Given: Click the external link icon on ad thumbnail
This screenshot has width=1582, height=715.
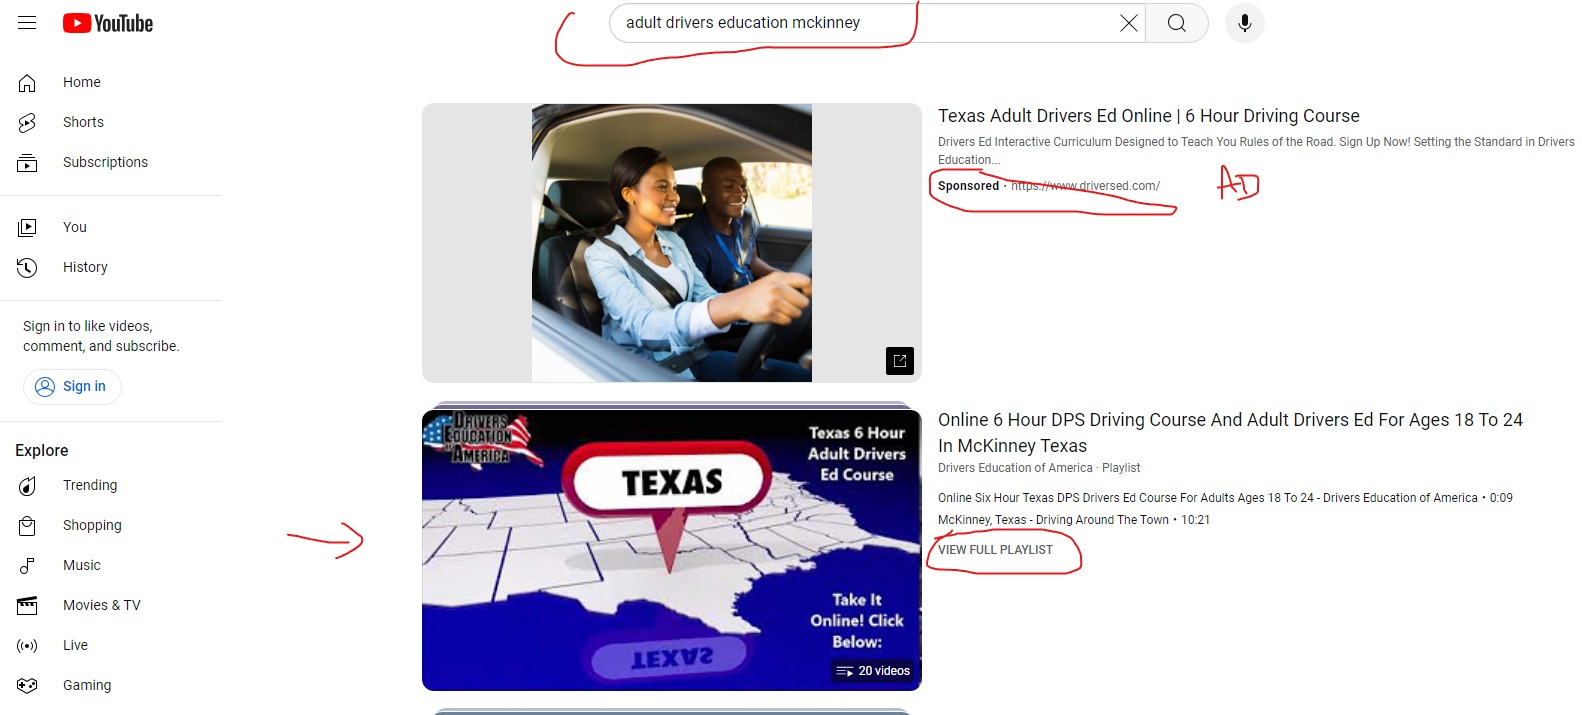Looking at the screenshot, I should 899,361.
